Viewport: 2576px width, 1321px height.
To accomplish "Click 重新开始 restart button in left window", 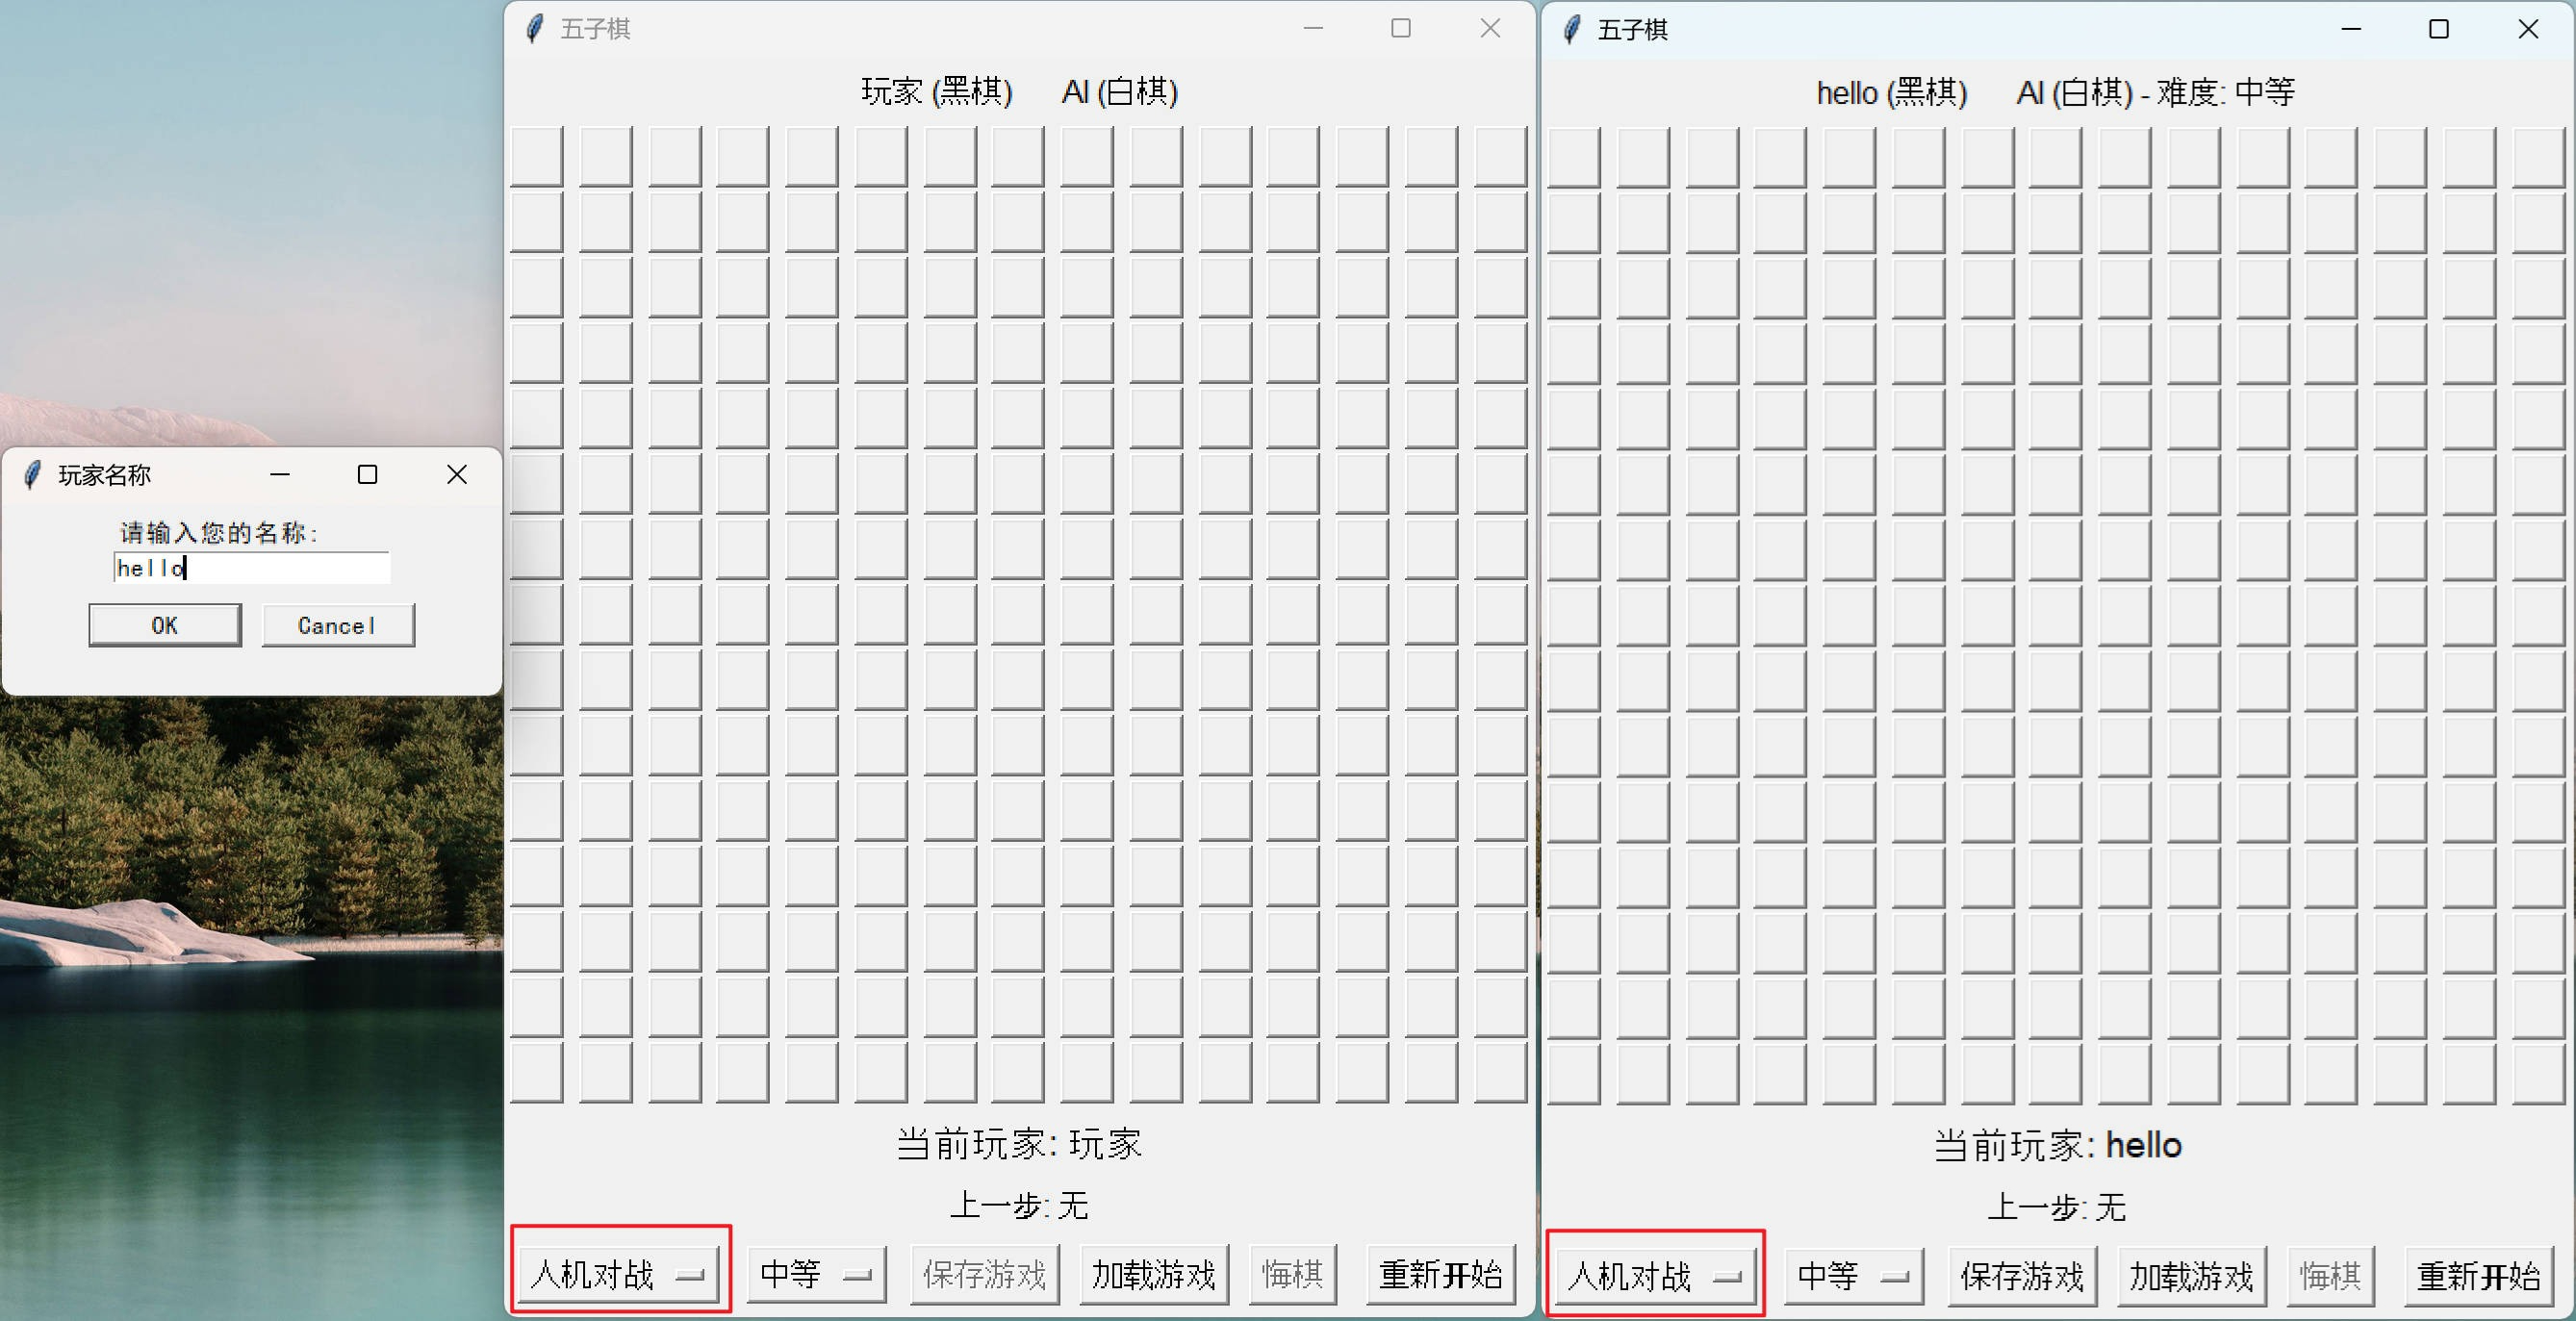I will (1440, 1274).
